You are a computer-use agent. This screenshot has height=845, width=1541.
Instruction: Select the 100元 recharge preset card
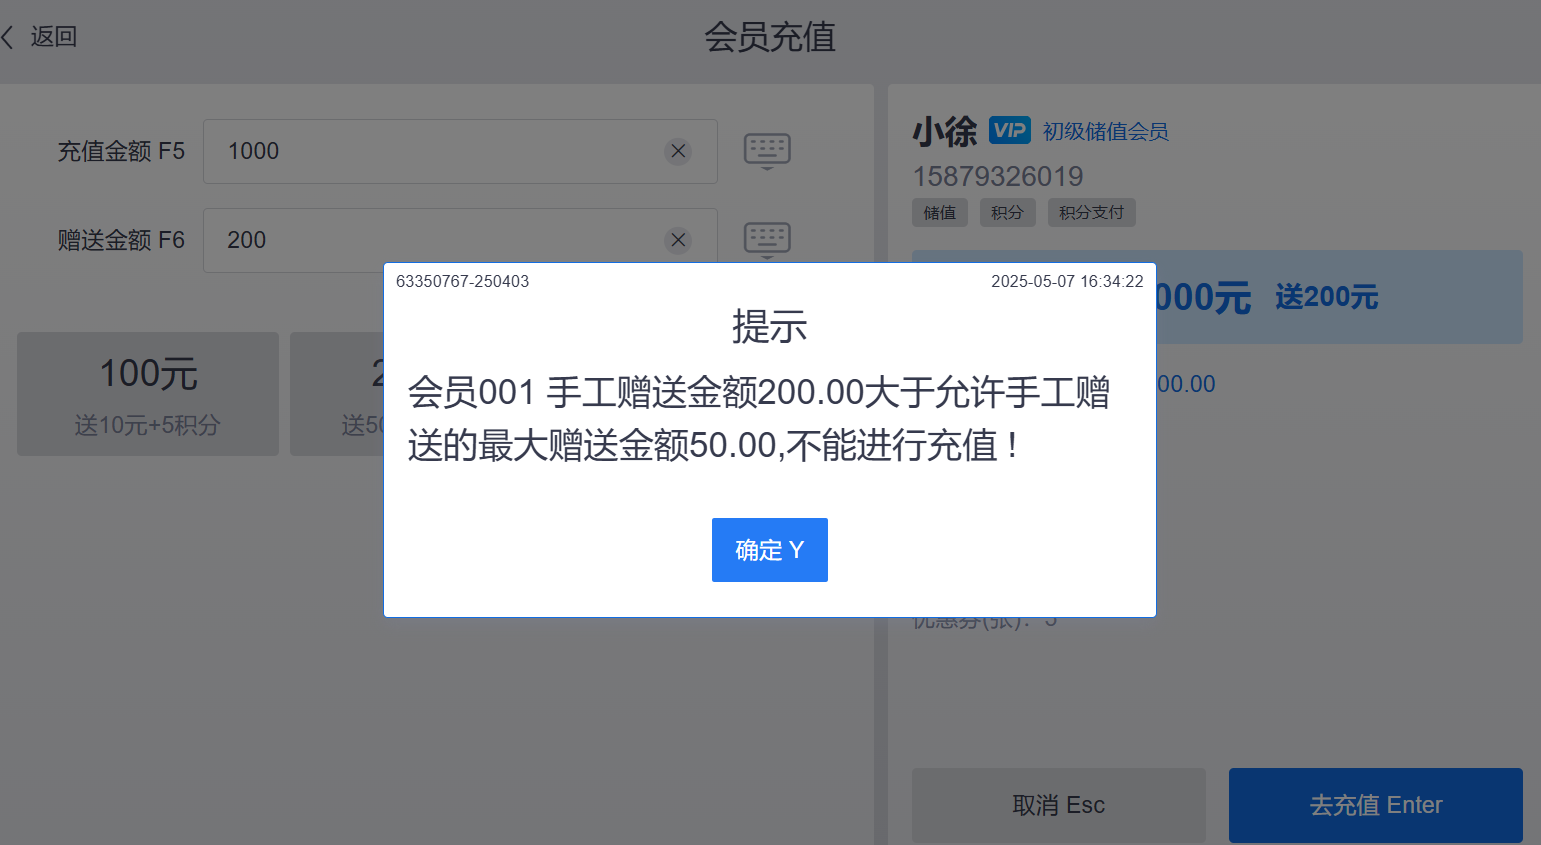click(148, 394)
